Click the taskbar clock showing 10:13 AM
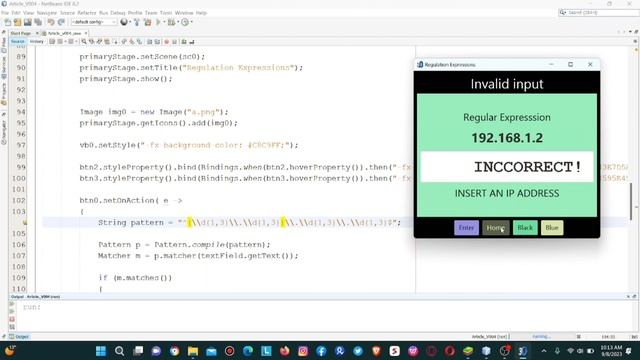Image resolution: width=640 pixels, height=360 pixels. (x=611, y=351)
